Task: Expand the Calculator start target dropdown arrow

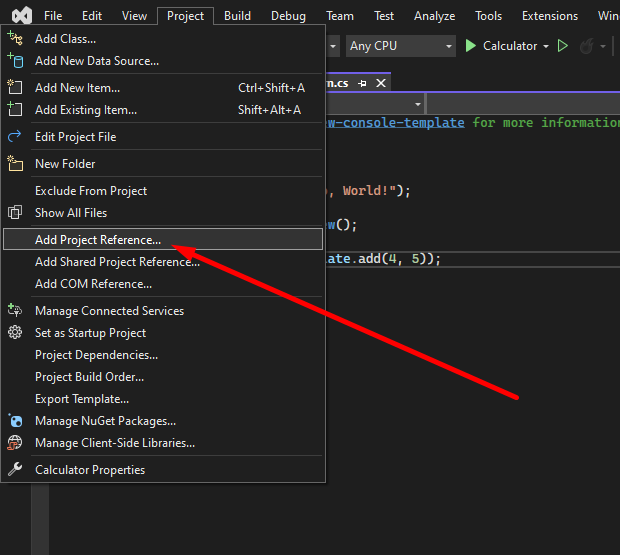Action: pos(546,46)
